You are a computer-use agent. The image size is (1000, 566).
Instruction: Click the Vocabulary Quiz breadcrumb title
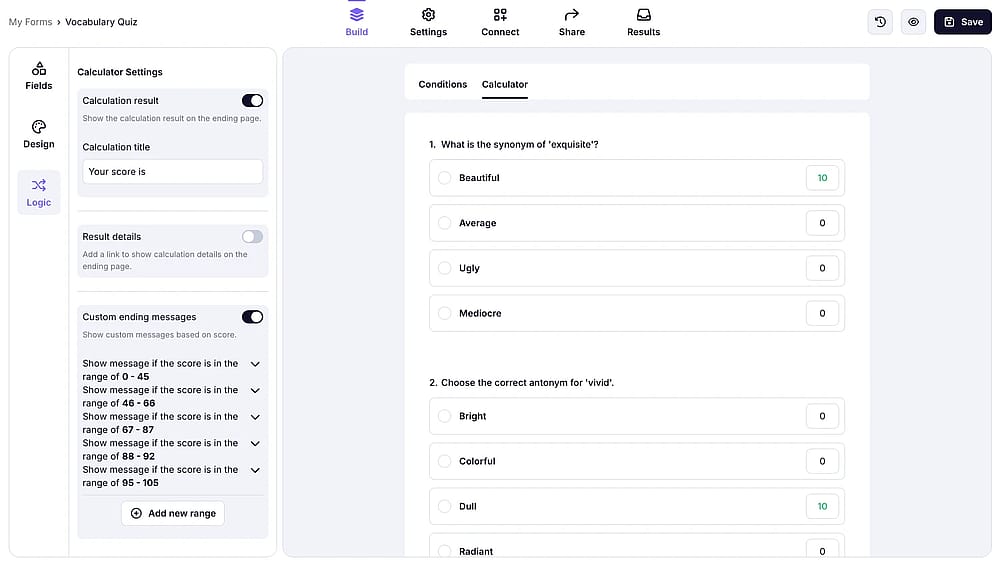[101, 22]
